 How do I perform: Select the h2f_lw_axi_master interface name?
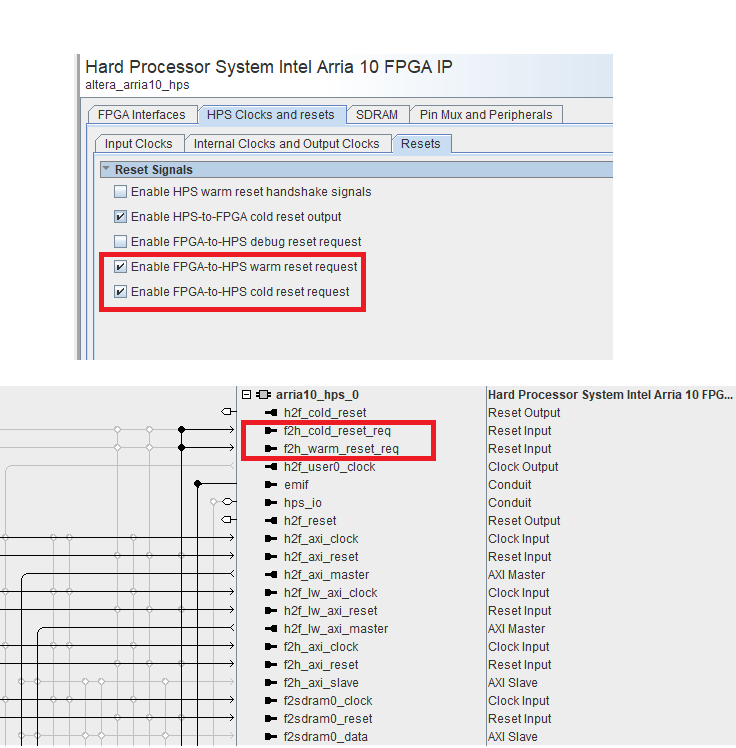pos(336,629)
